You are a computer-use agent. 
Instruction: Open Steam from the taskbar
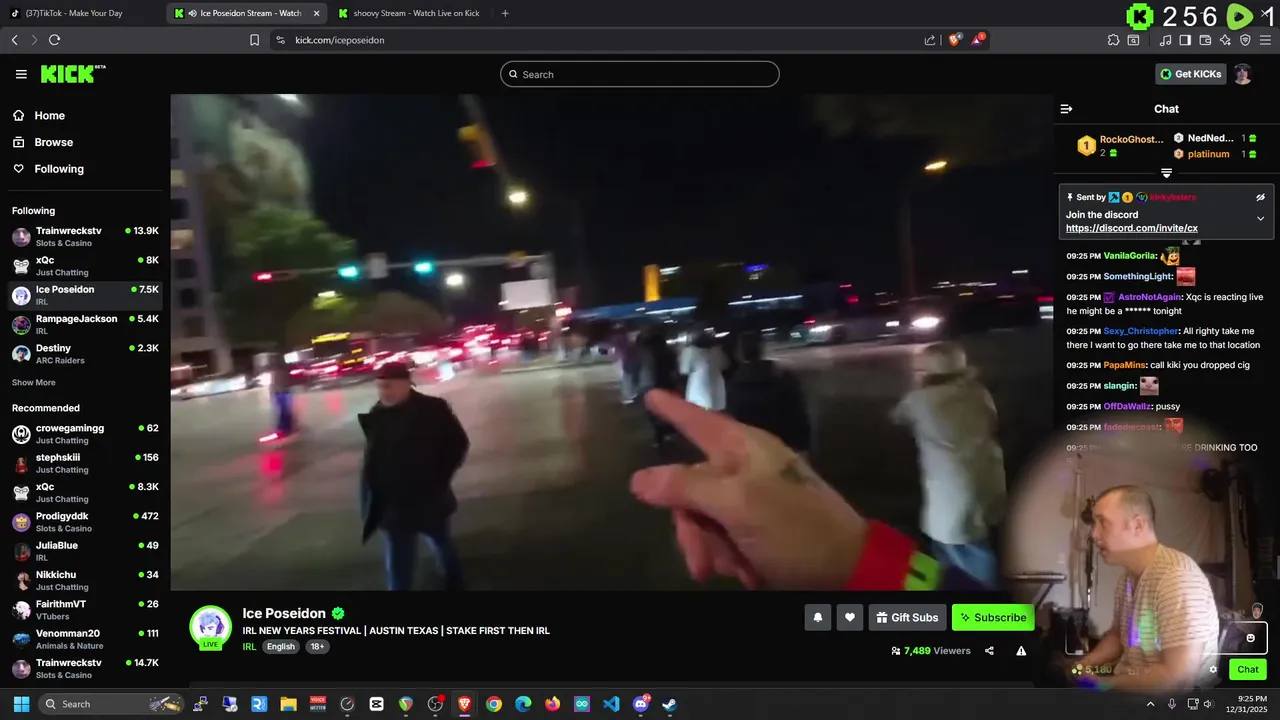669,704
